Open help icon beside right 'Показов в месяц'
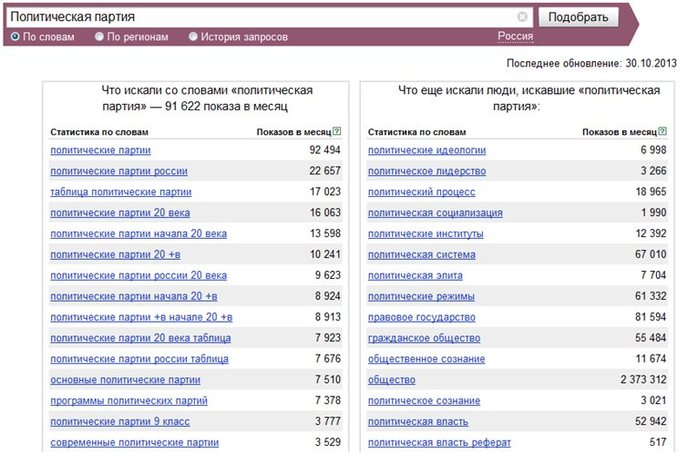This screenshot has width=688, height=455. click(663, 131)
